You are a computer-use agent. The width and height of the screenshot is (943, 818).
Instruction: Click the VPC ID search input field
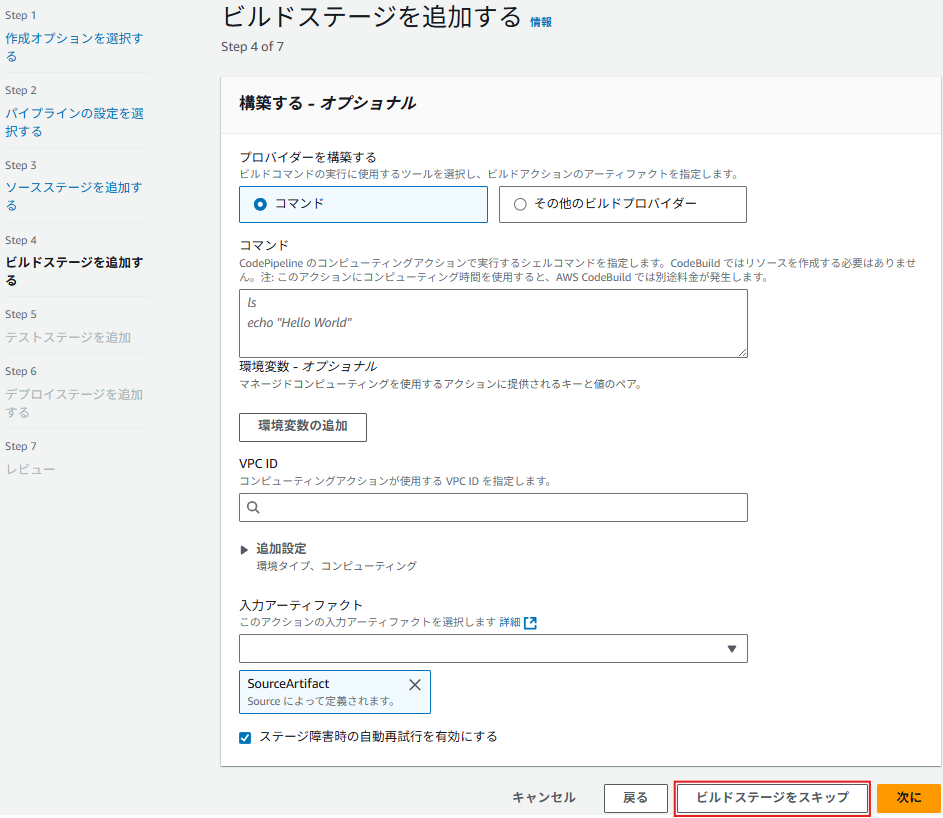point(493,508)
